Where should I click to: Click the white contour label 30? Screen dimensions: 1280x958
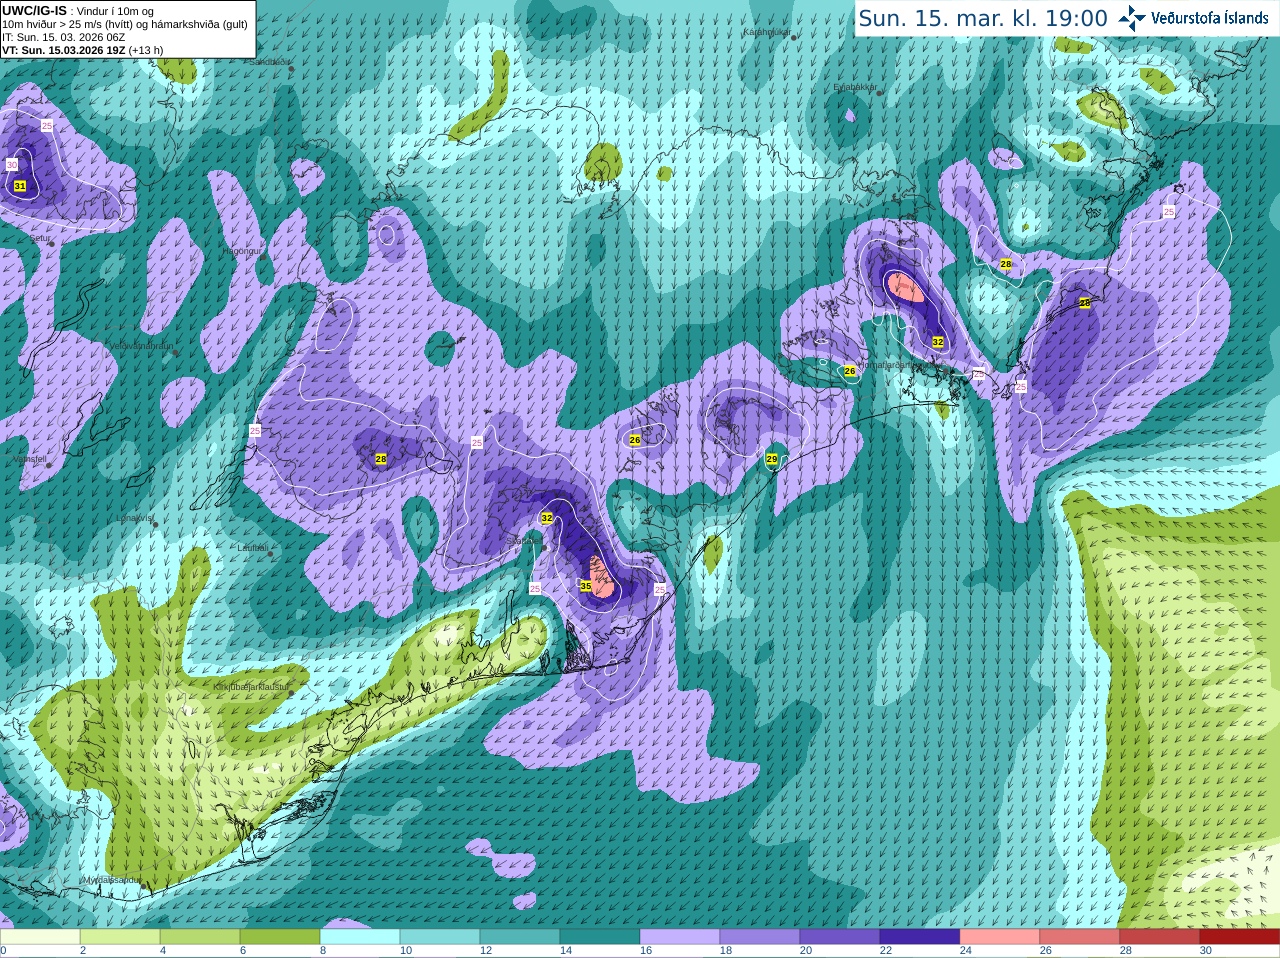point(12,164)
